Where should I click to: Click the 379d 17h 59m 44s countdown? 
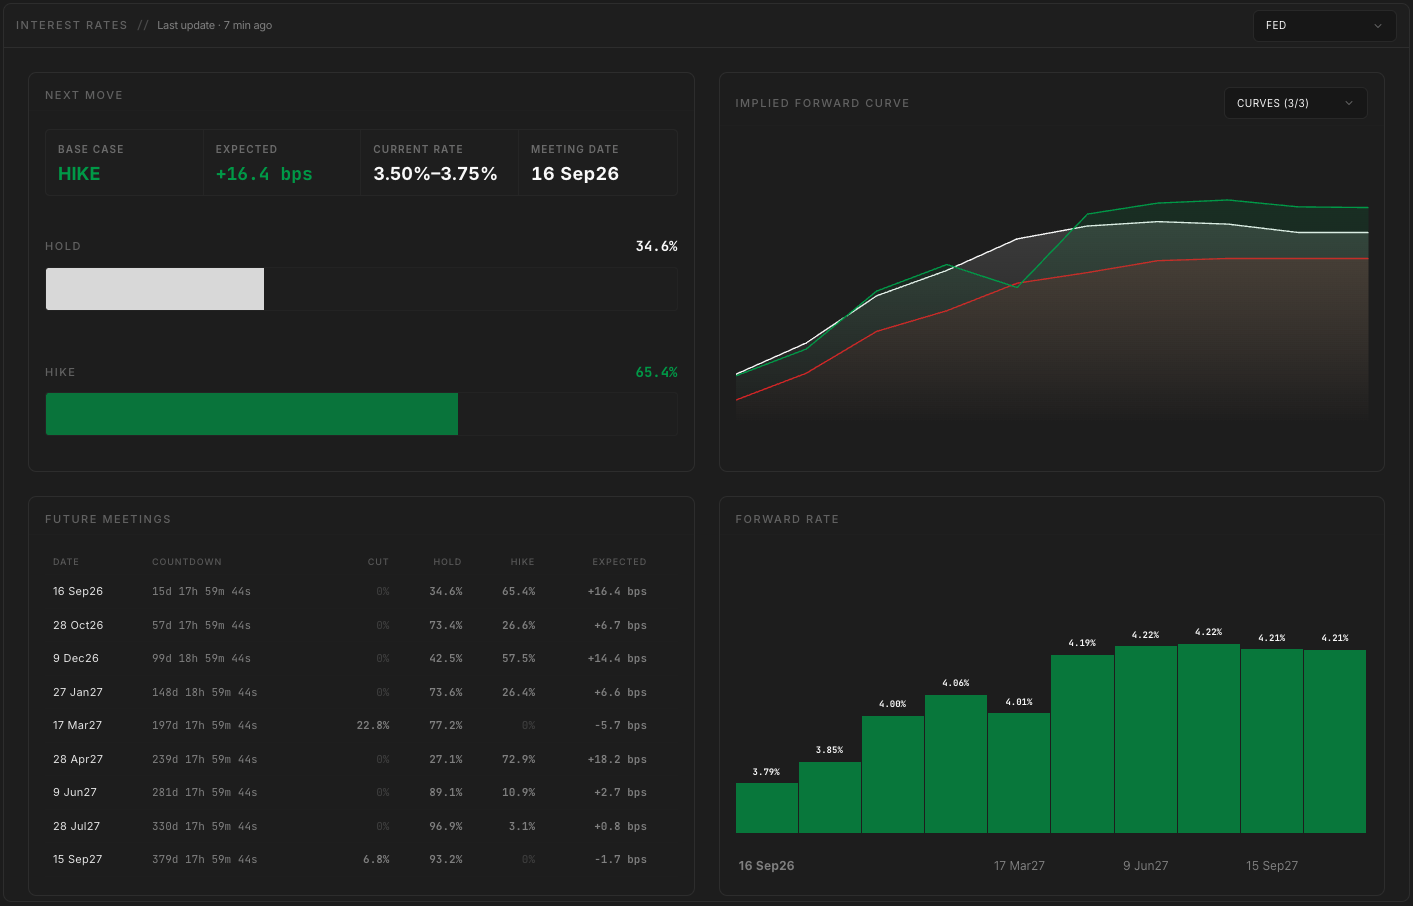coord(205,860)
